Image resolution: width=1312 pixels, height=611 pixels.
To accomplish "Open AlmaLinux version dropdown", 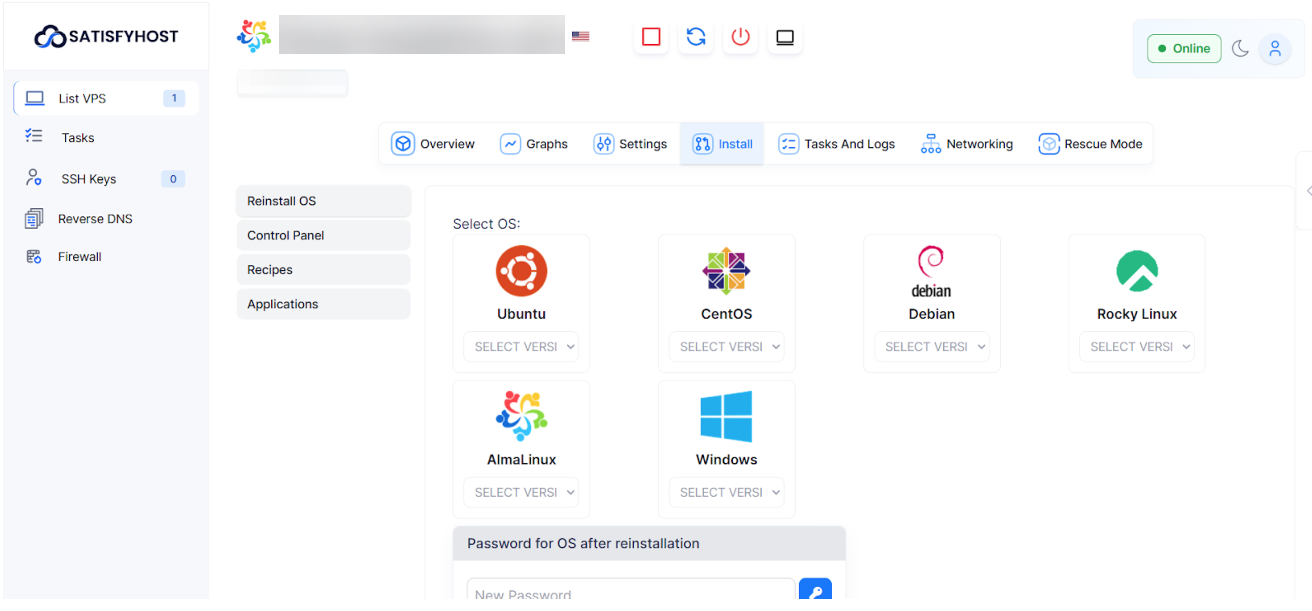I will 521,492.
